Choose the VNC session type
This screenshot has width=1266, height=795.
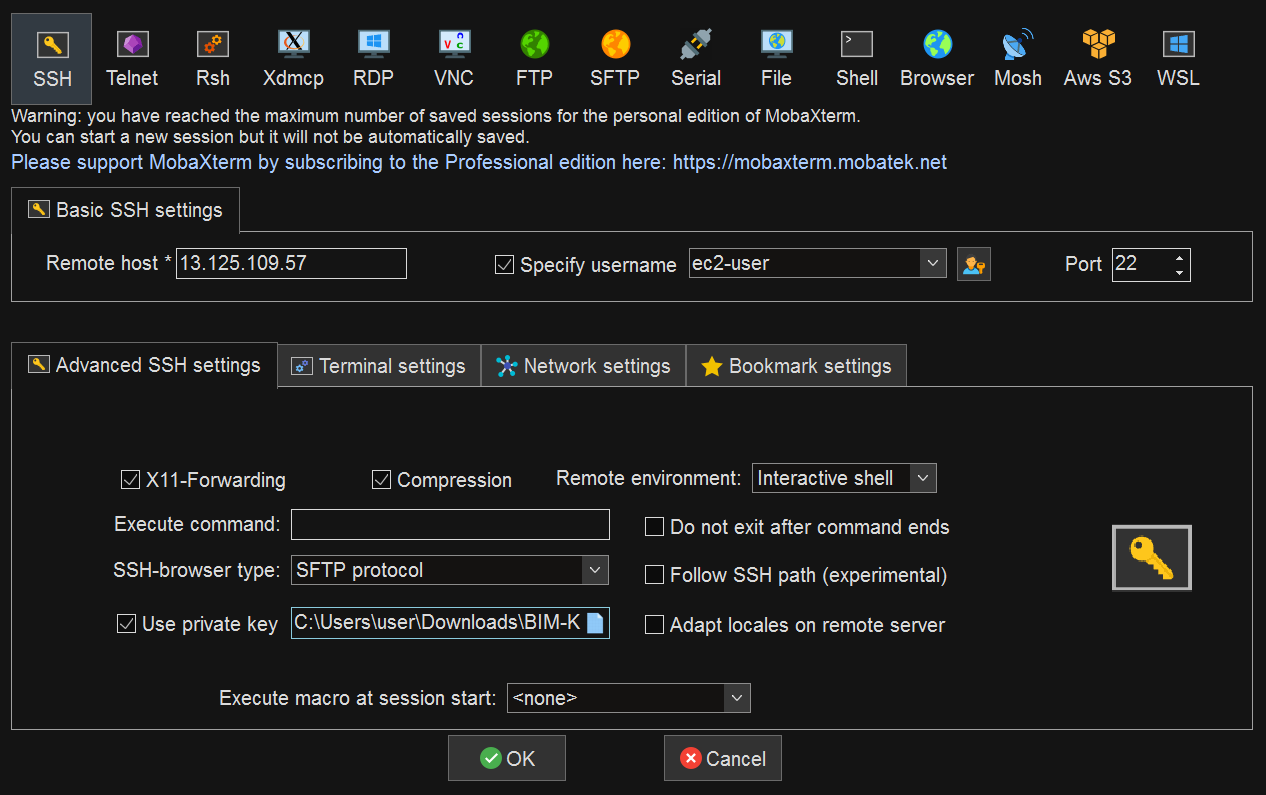coord(454,59)
